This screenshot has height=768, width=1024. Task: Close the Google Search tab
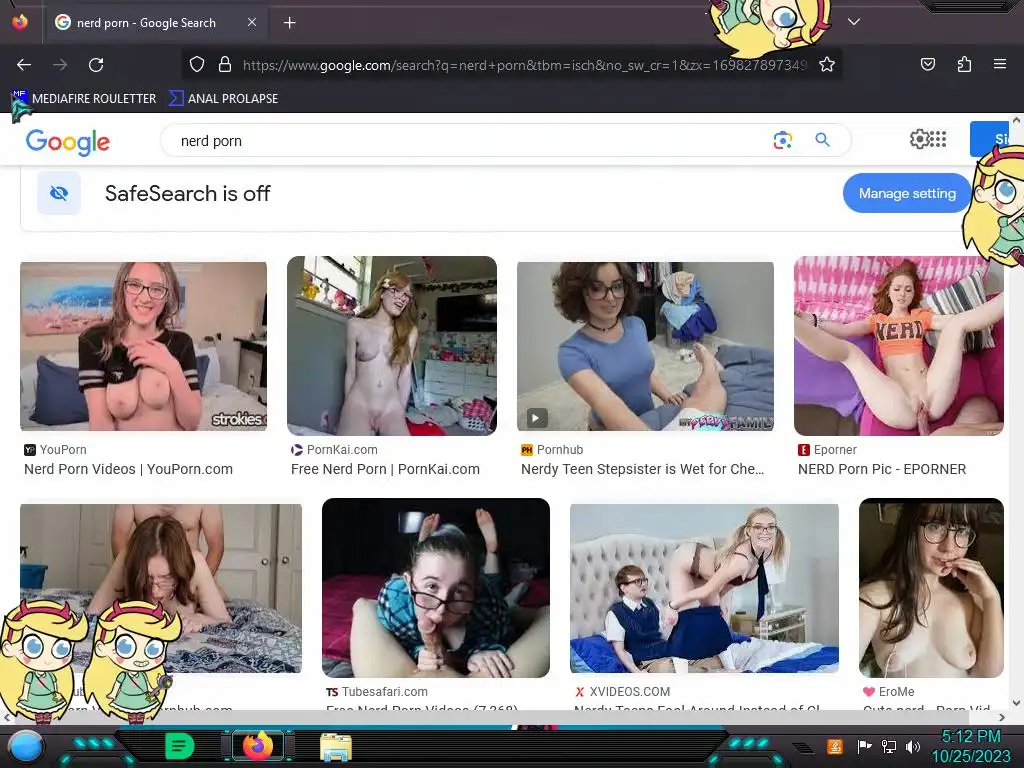[251, 22]
